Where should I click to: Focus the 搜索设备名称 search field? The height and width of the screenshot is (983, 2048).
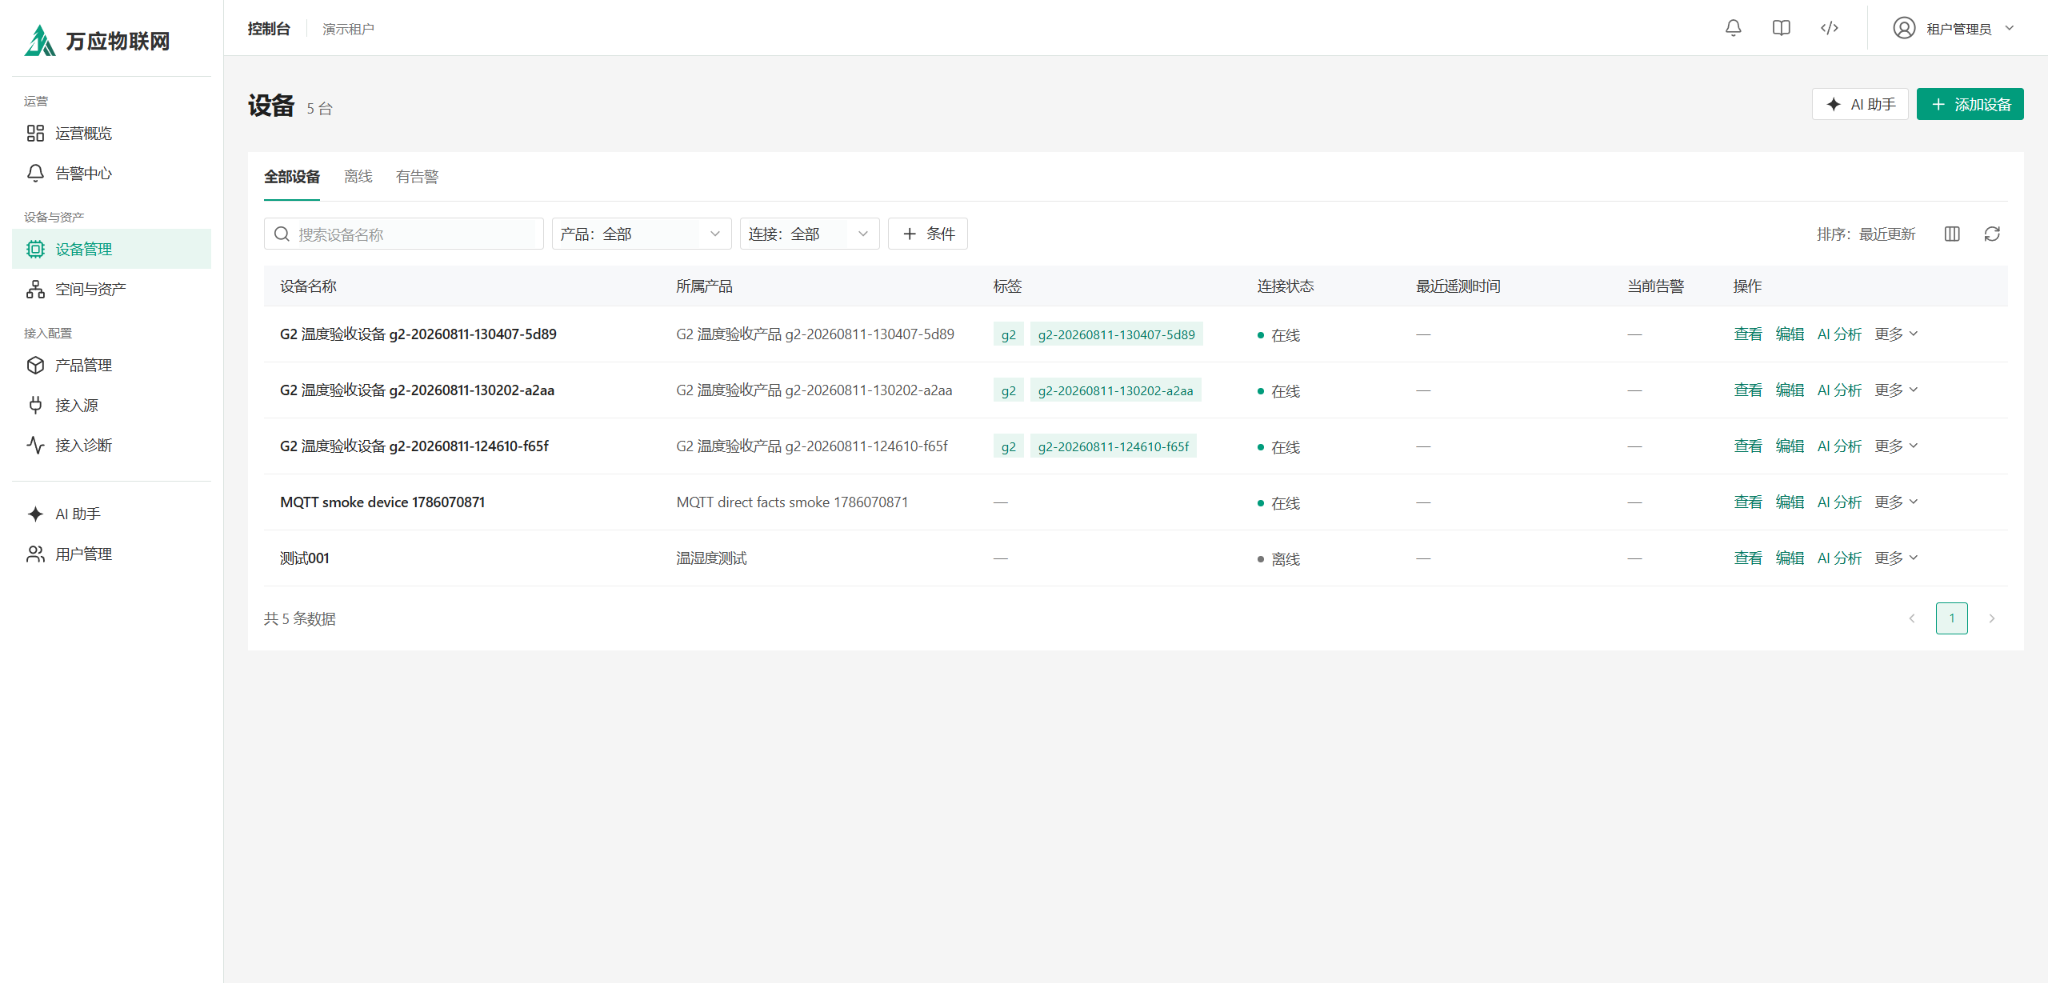point(404,234)
